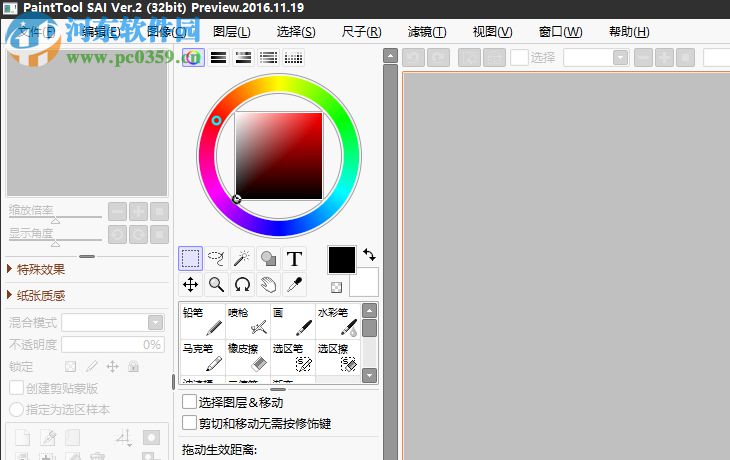
Task: Click the lock pixels pencil icon
Action: point(92,366)
